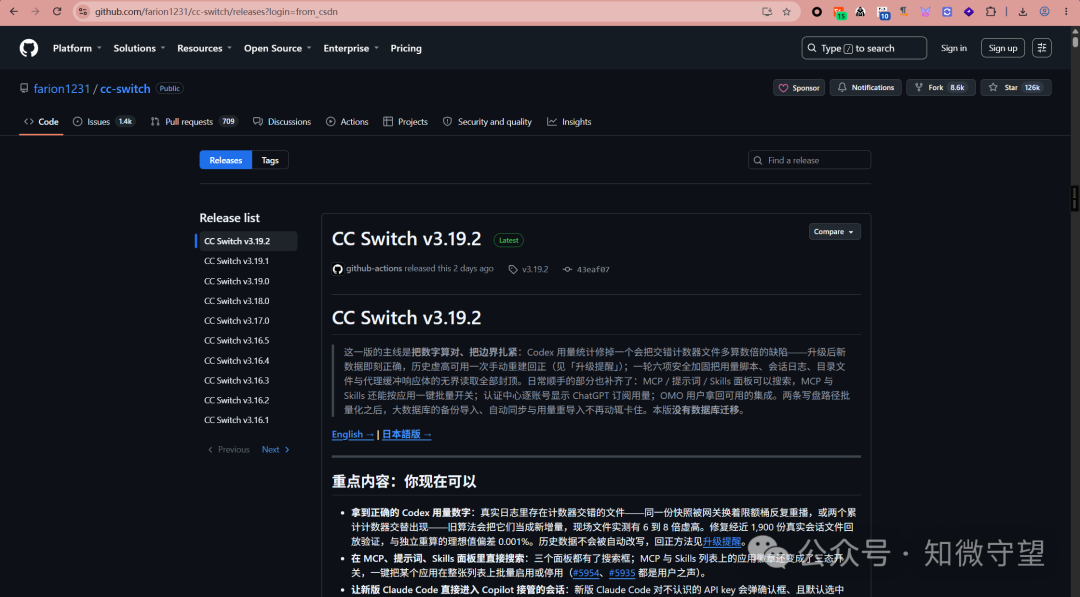This screenshot has height=597, width=1080.
Task: Expand the Resources menu
Action: click(x=204, y=48)
